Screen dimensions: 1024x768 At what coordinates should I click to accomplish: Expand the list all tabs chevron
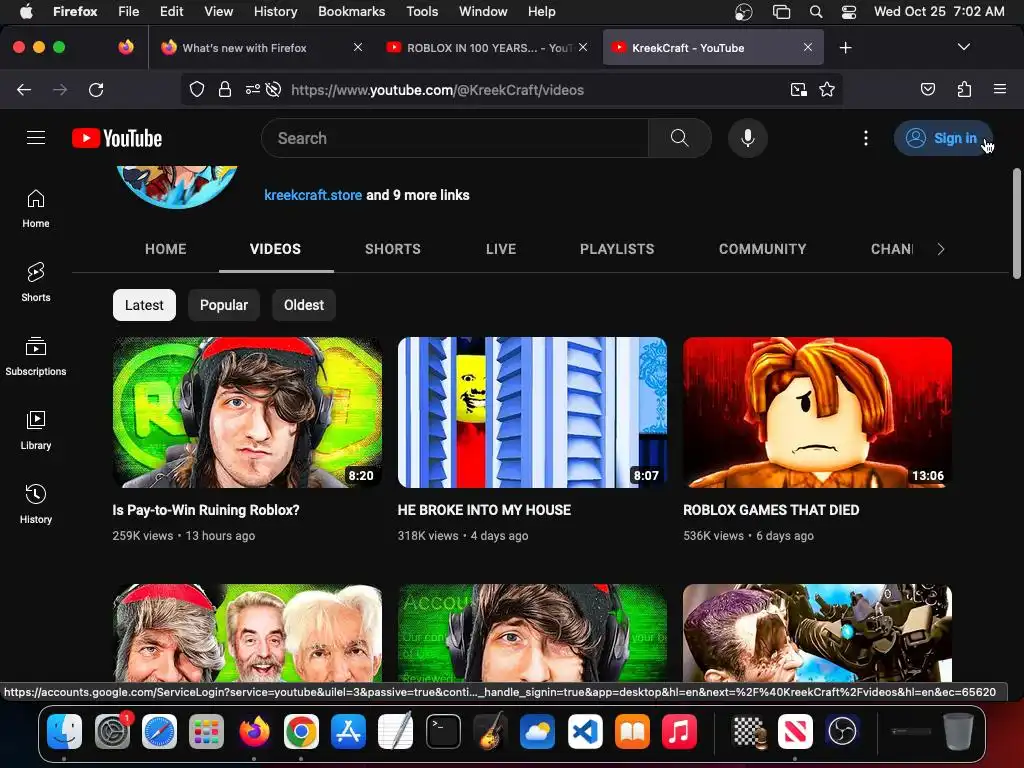(x=963, y=47)
